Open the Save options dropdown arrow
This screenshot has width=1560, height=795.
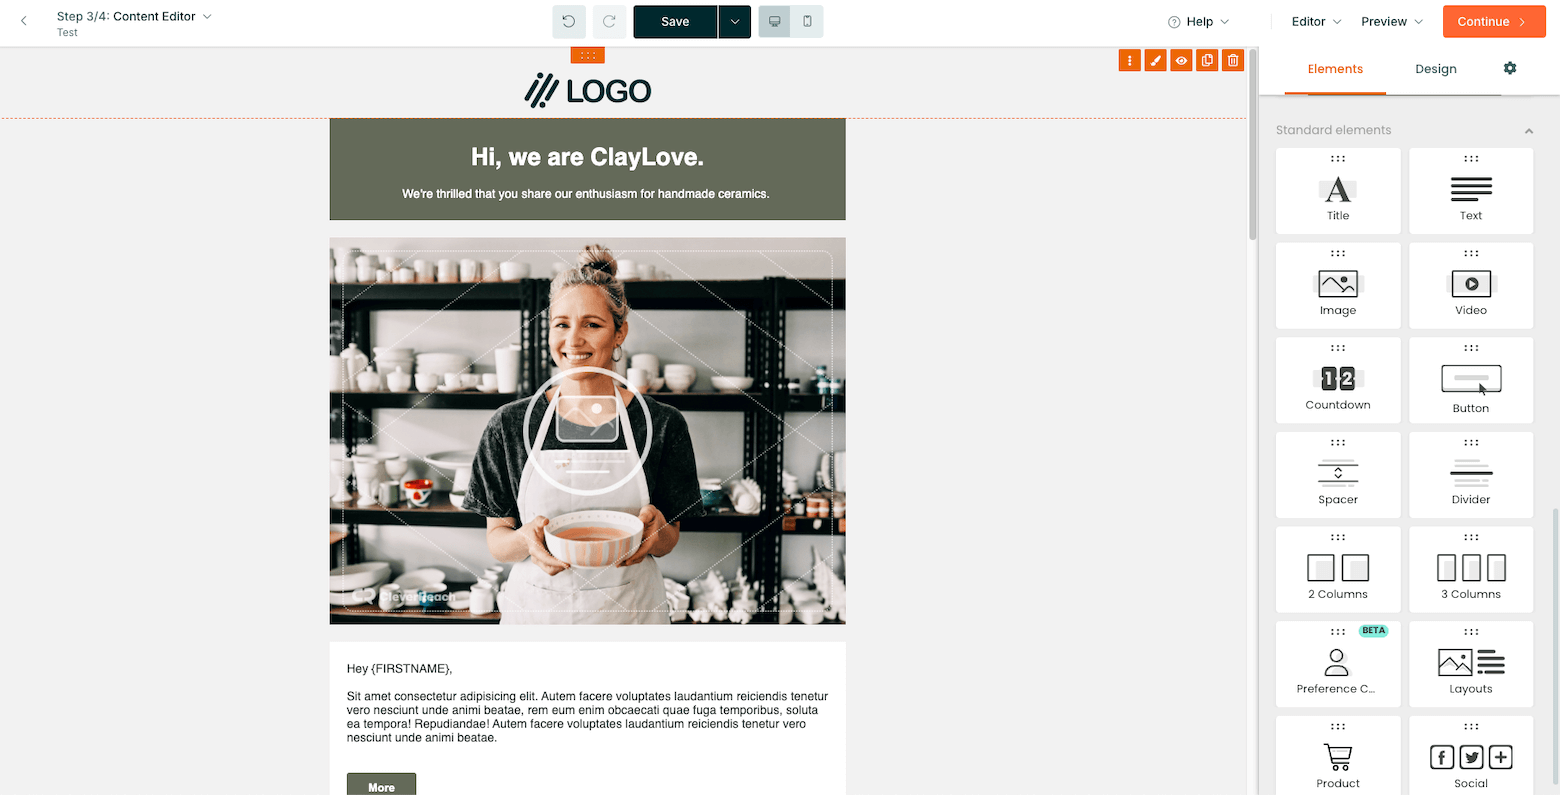point(735,22)
